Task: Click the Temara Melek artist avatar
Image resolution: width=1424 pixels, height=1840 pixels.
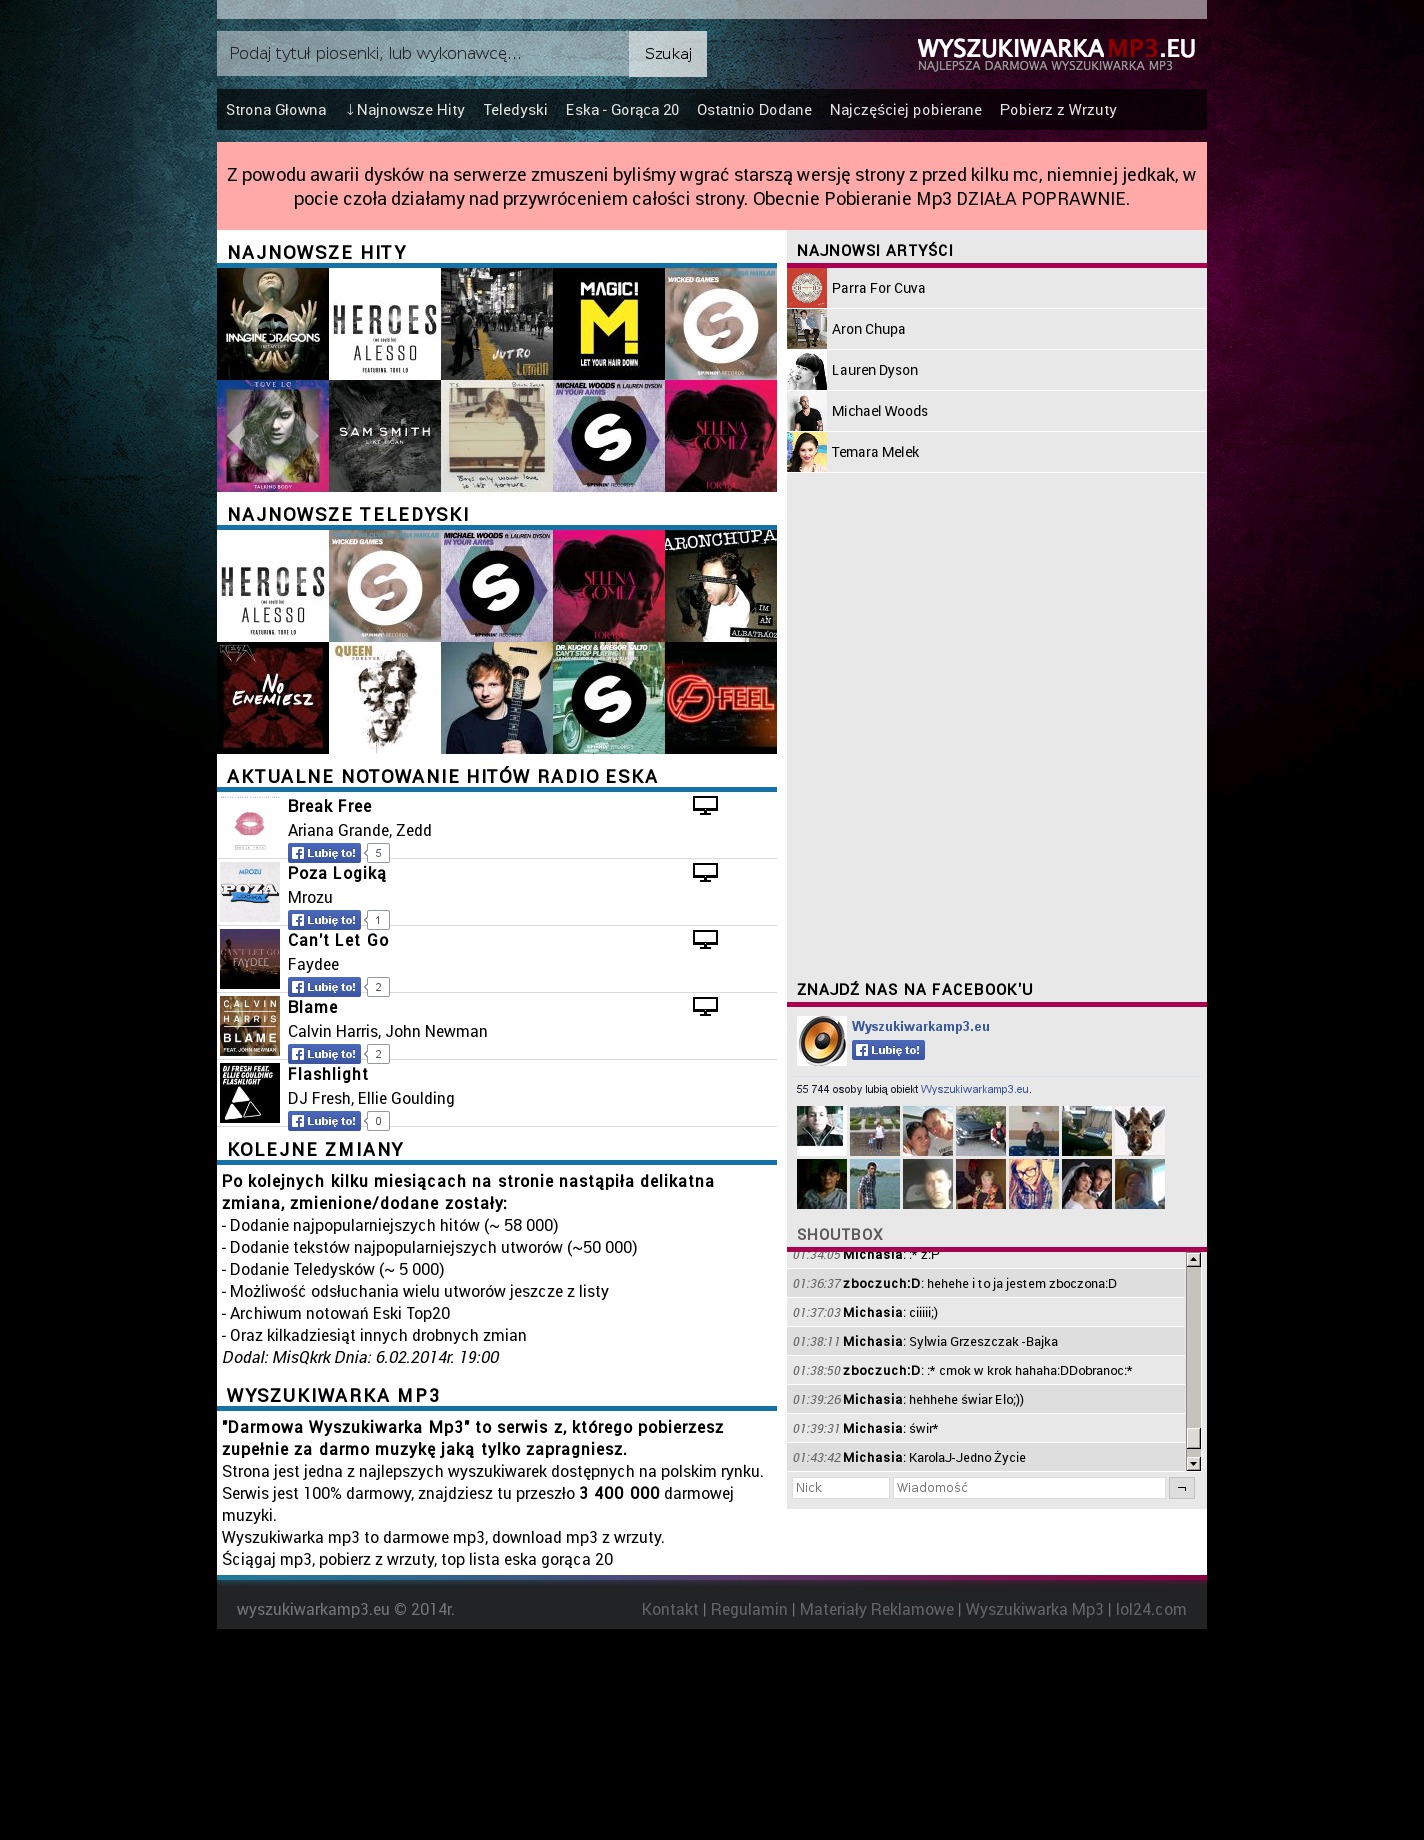Action: click(807, 452)
